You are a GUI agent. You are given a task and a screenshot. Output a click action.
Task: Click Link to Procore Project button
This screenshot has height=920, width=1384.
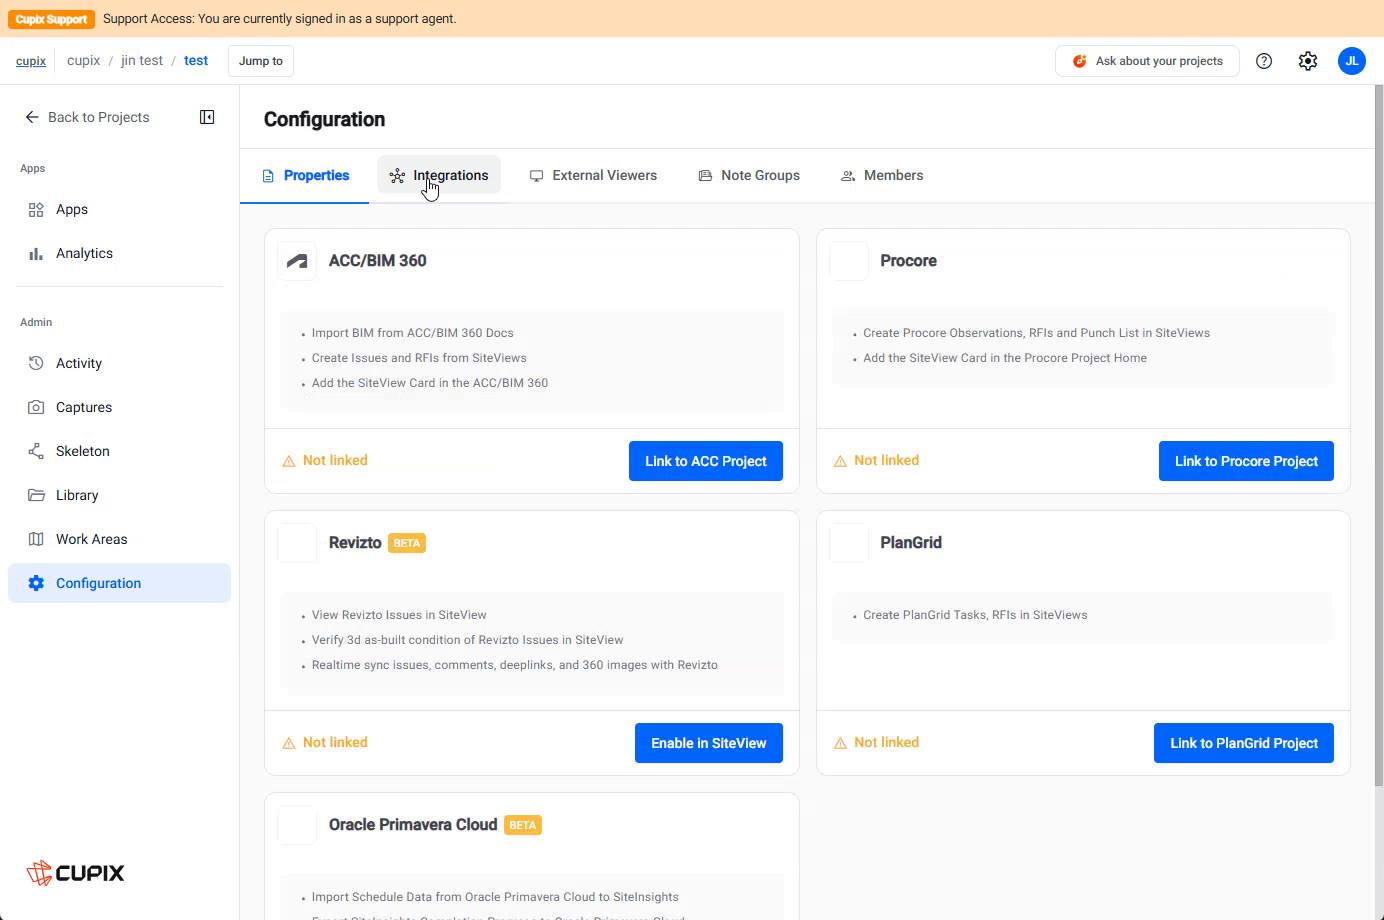(1246, 461)
